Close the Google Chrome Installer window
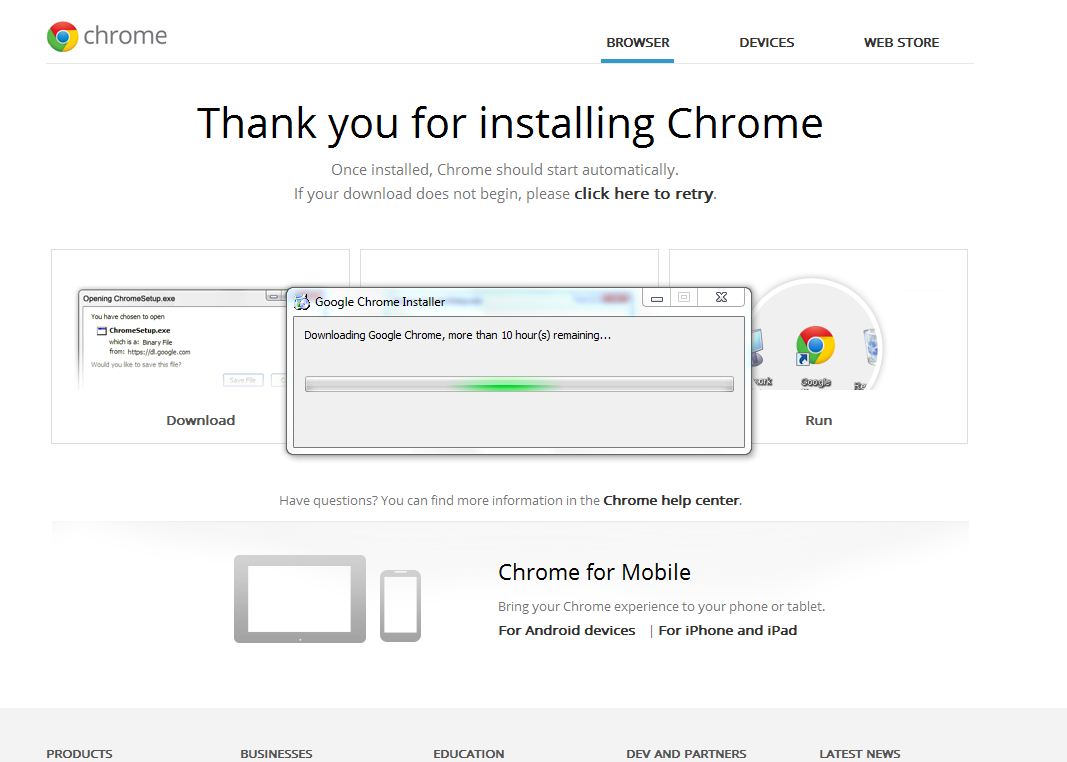The image size is (1067, 762). pyautogui.click(x=721, y=298)
